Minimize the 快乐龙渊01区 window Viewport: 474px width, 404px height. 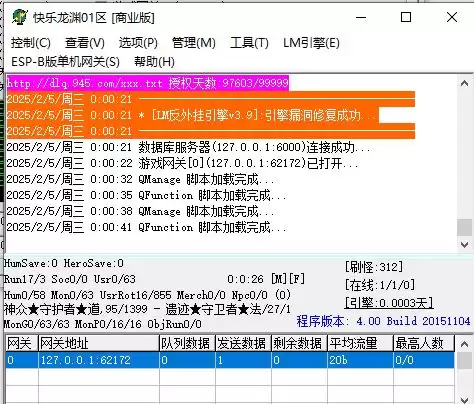[x=361, y=17]
